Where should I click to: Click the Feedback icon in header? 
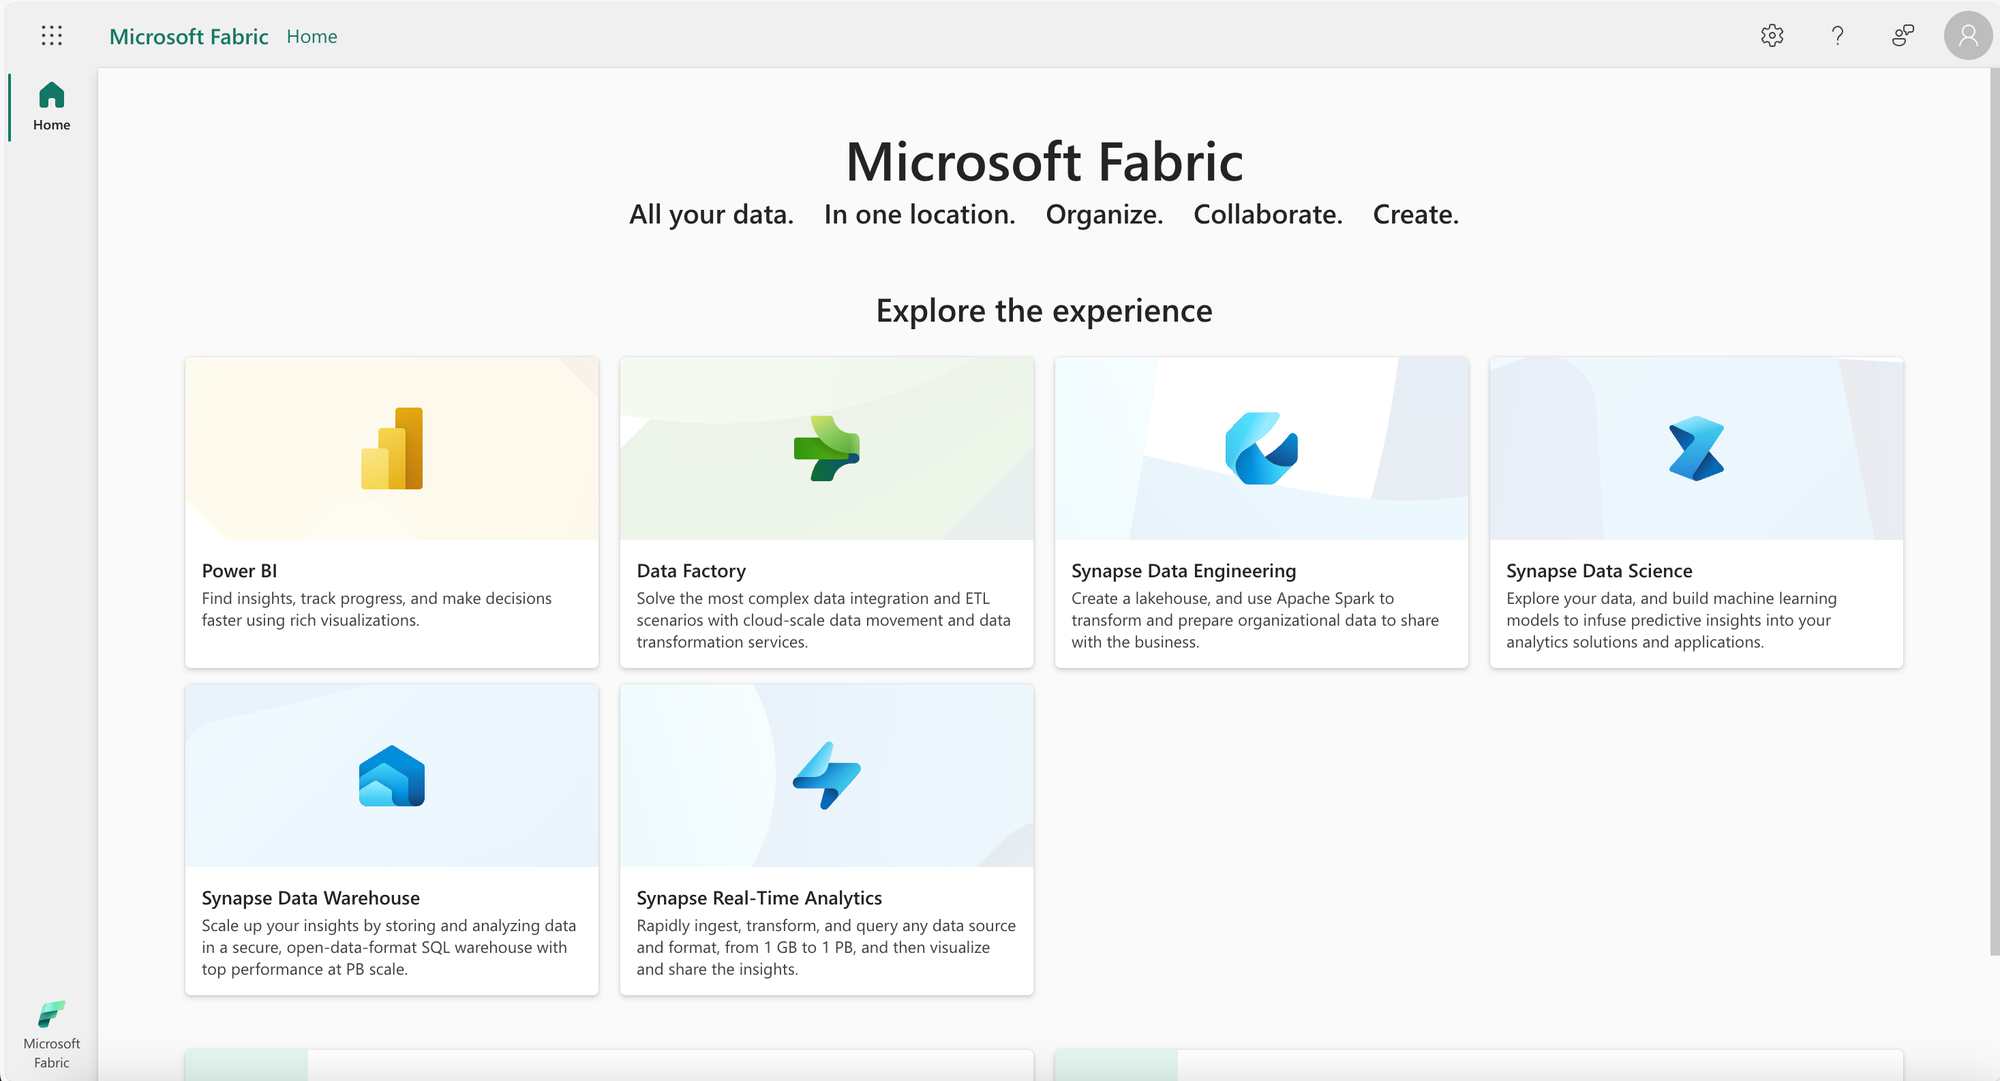click(1902, 36)
